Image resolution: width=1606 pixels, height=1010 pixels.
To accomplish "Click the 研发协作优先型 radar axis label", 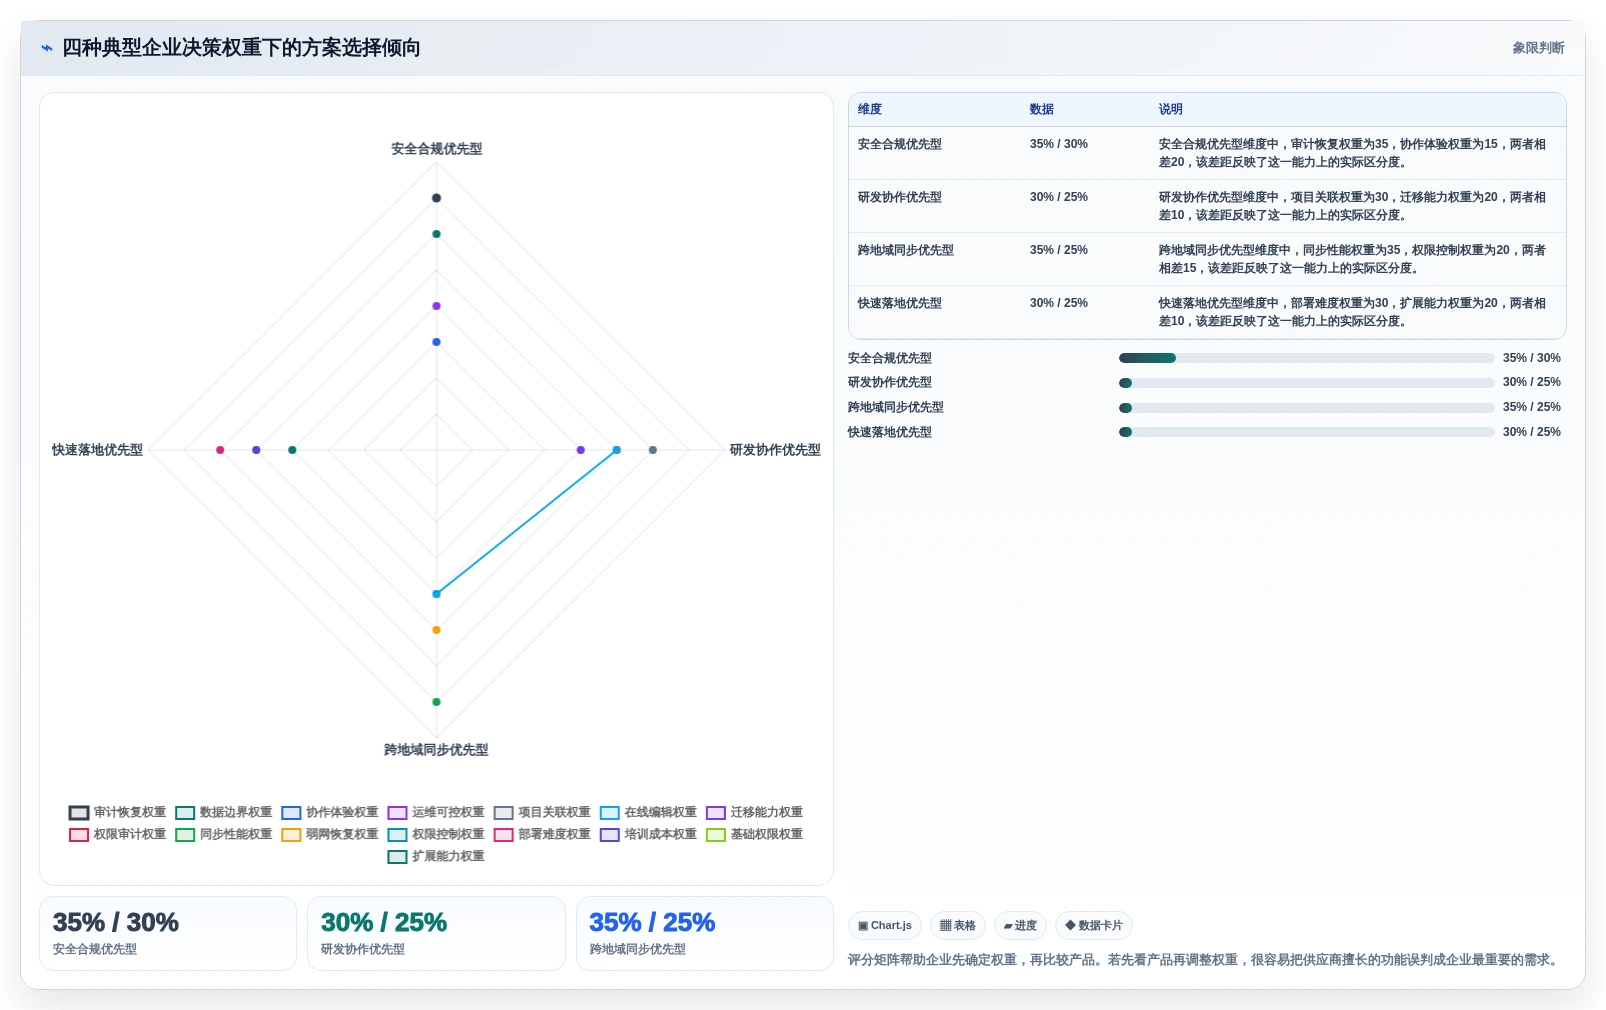I will (x=775, y=450).
